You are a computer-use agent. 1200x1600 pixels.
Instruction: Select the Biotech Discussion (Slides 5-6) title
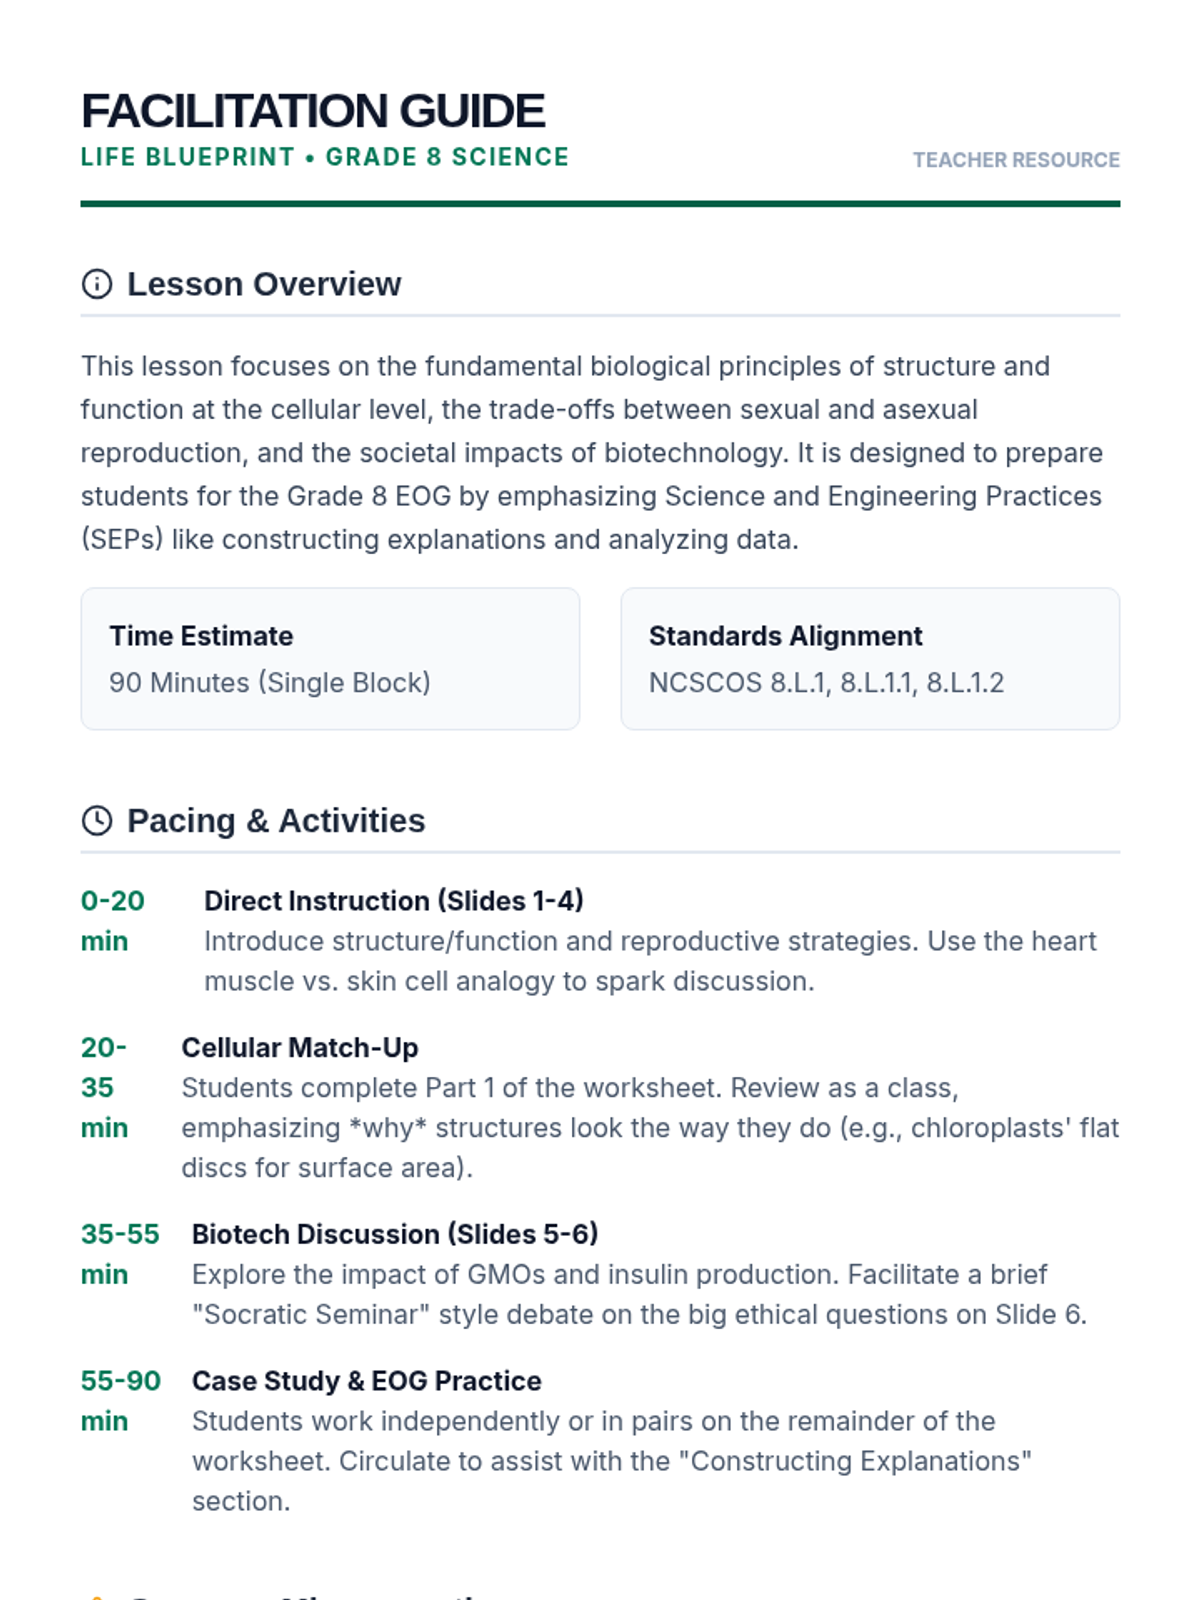click(395, 1234)
